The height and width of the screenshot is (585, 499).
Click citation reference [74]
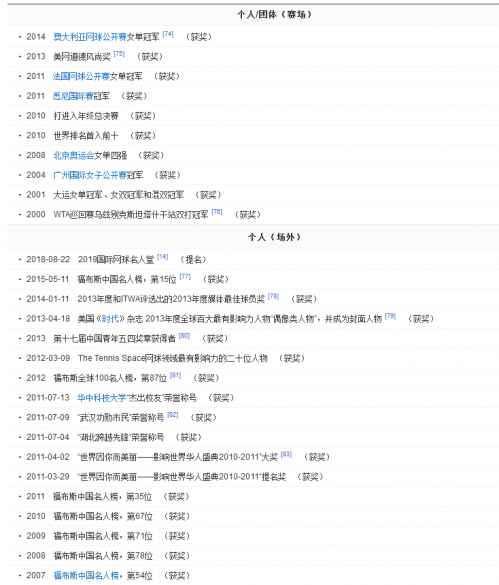pyautogui.click(x=168, y=34)
